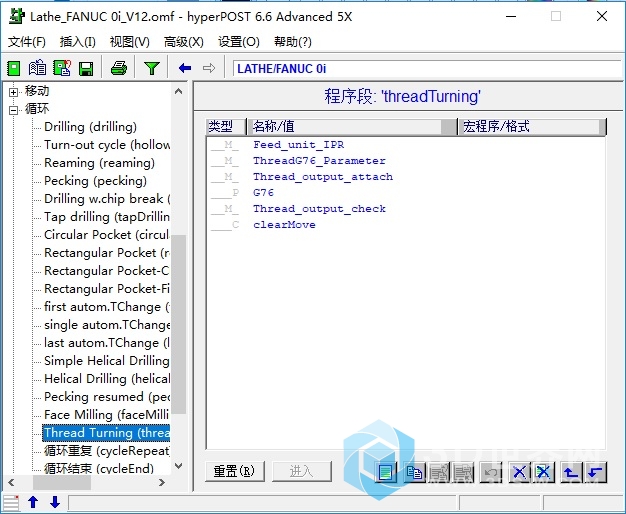Open the 帮助(?) menu

[292, 42]
